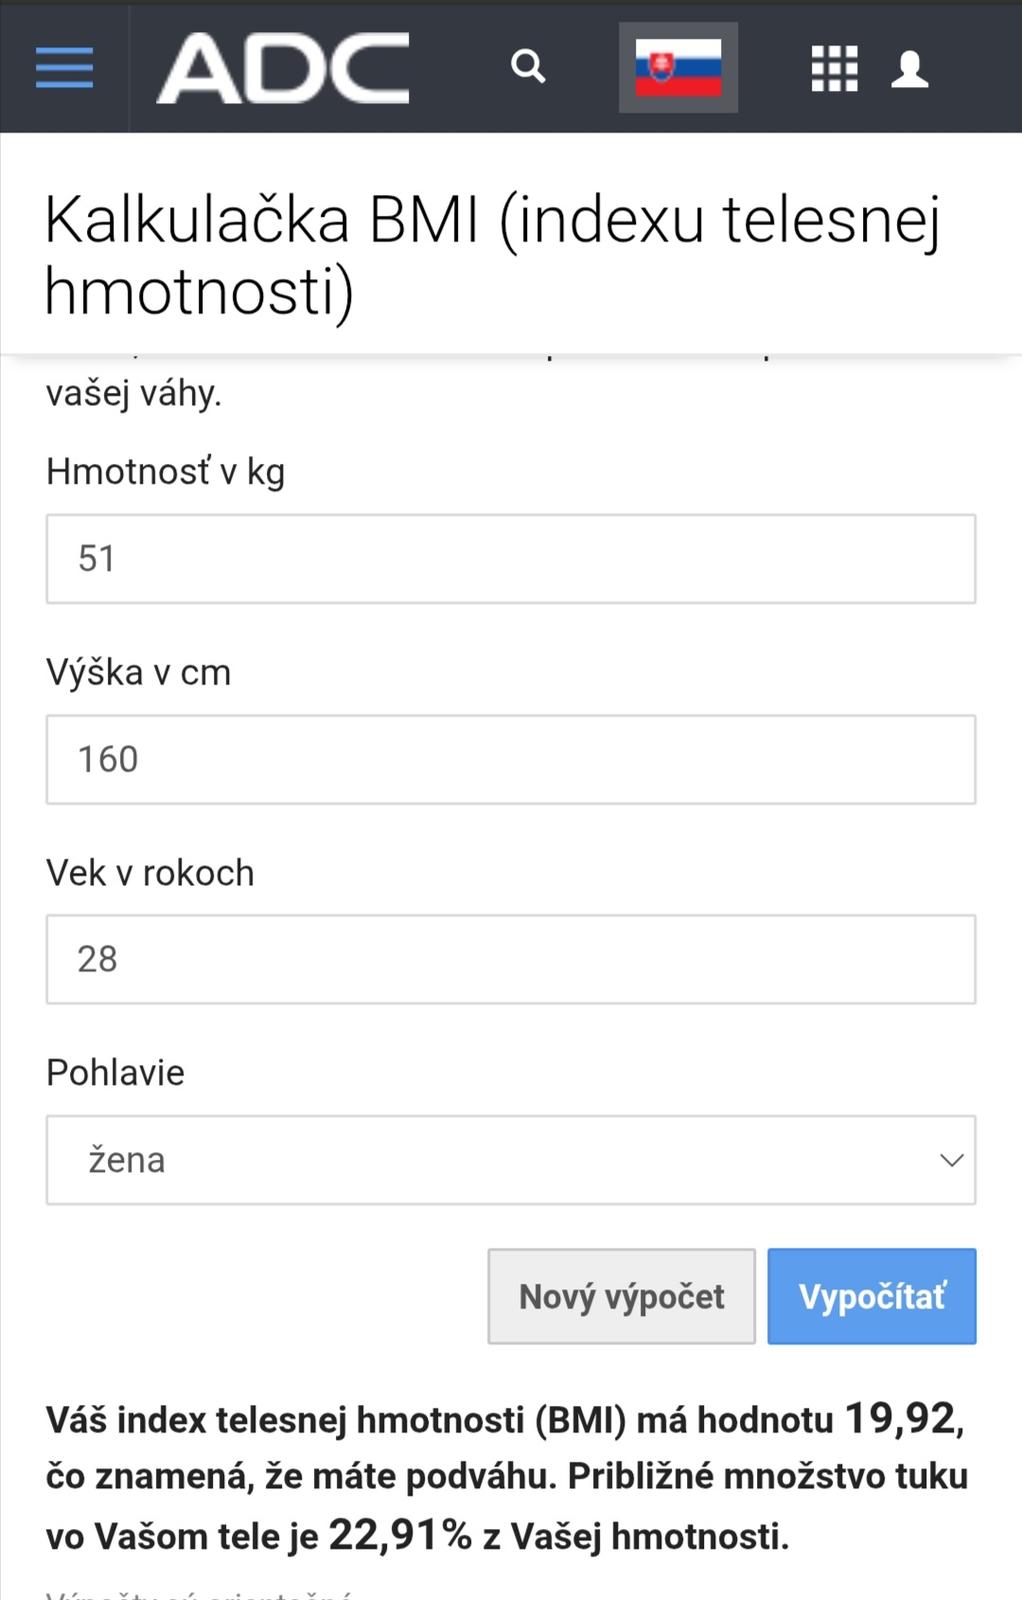Screen dimensions: 1022x1600
Task: Click the ADC logo
Action: click(x=283, y=68)
